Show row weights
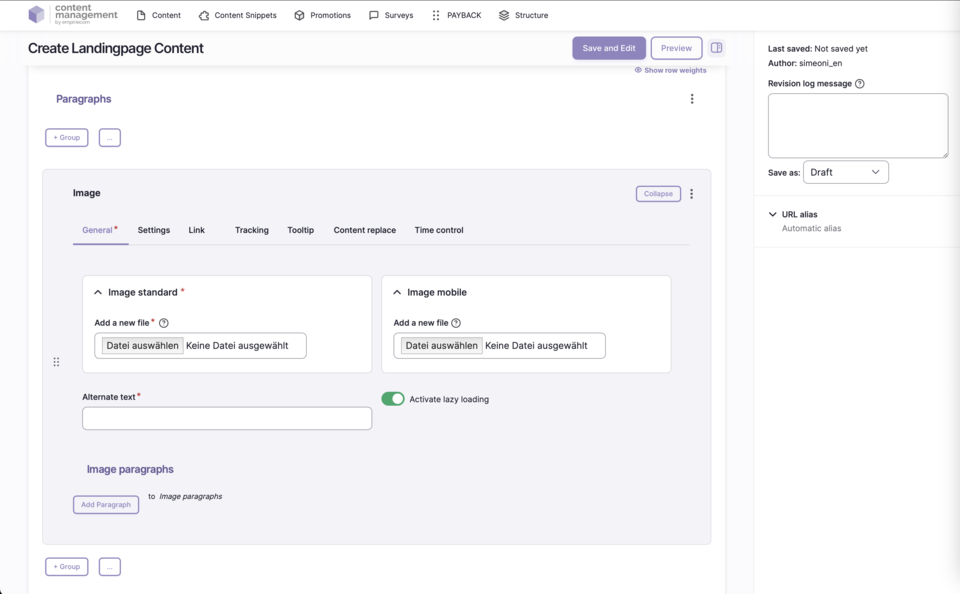The height and width of the screenshot is (594, 960). [670, 70]
